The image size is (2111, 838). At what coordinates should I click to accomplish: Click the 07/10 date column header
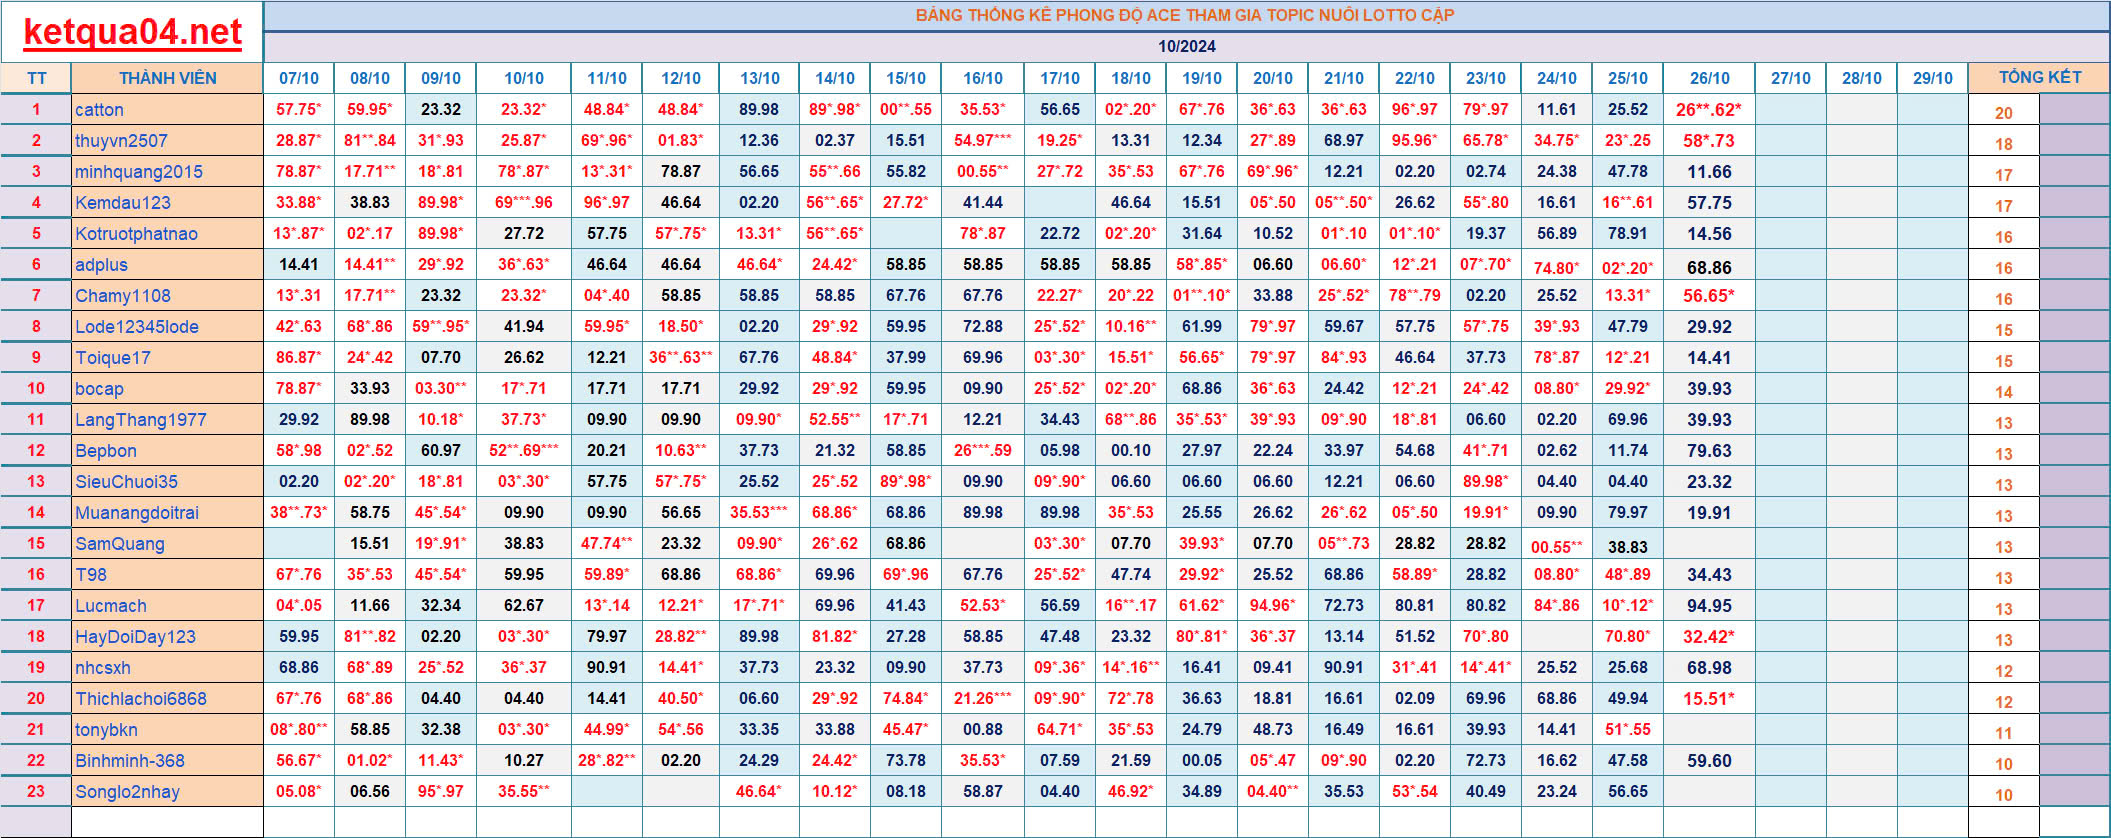[298, 78]
